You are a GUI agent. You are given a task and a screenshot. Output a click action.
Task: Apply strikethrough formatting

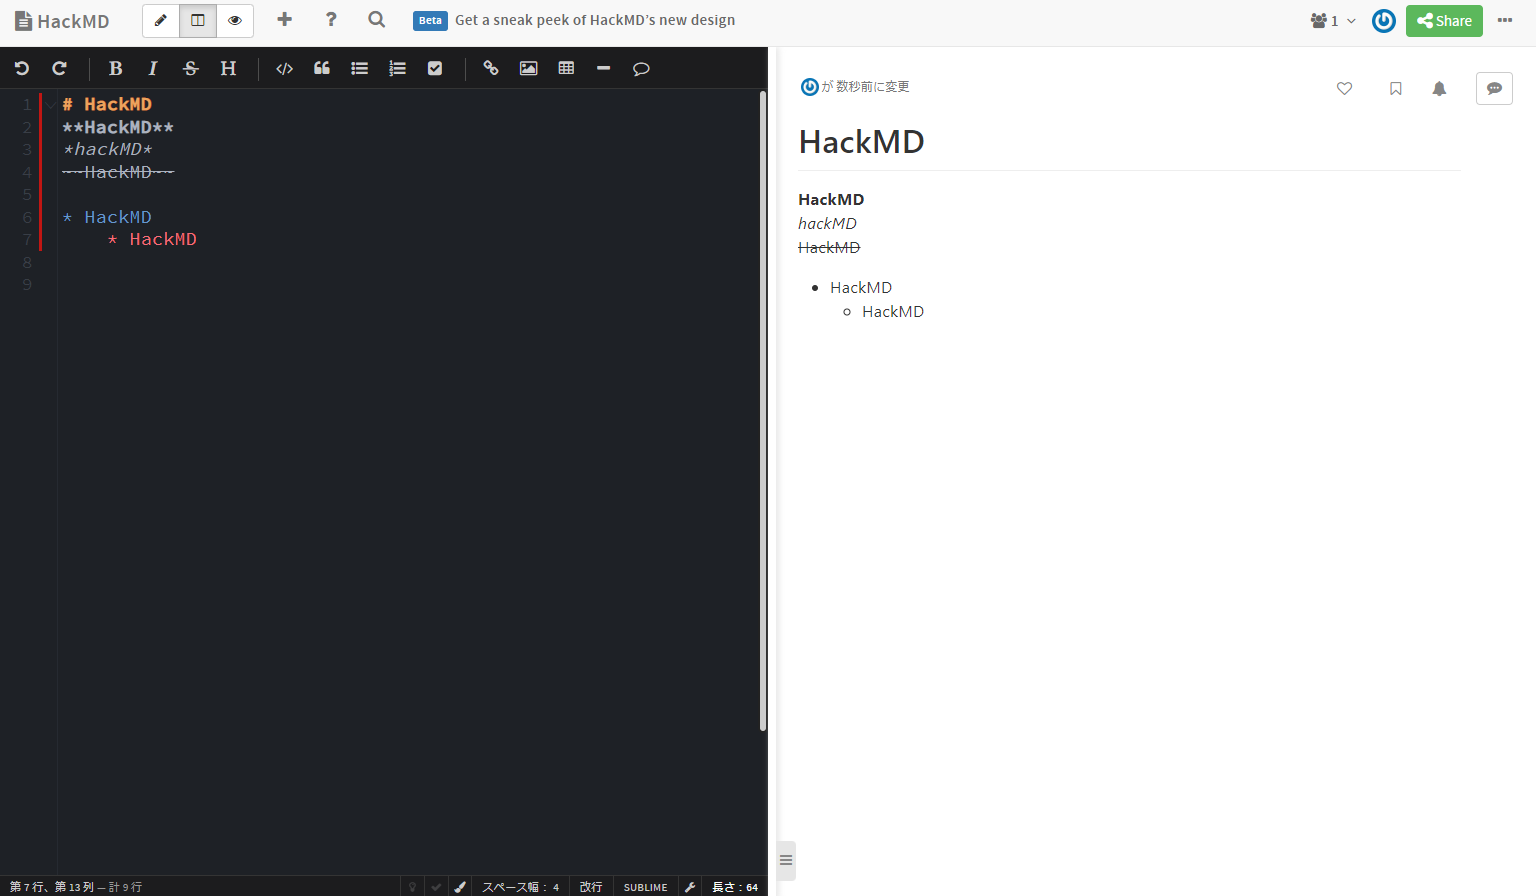[x=190, y=68]
